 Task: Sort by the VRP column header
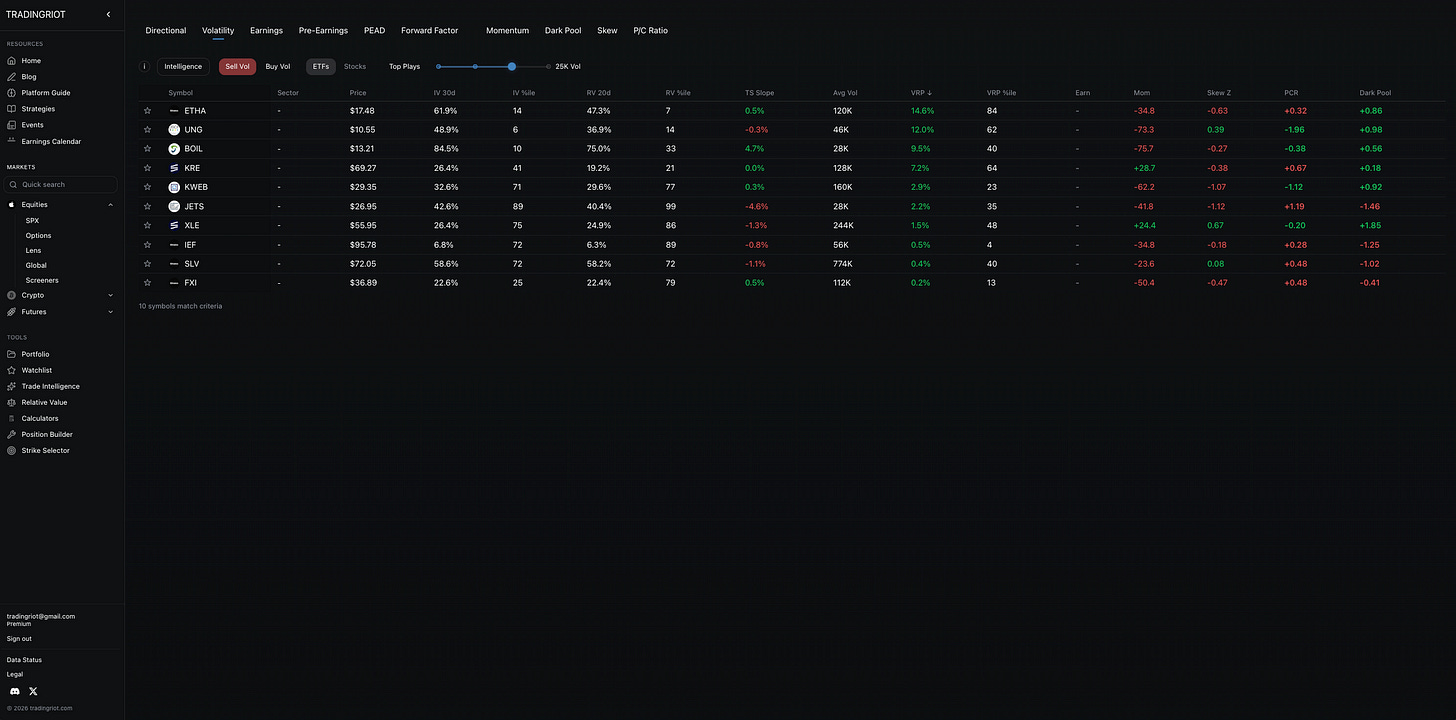pos(922,93)
